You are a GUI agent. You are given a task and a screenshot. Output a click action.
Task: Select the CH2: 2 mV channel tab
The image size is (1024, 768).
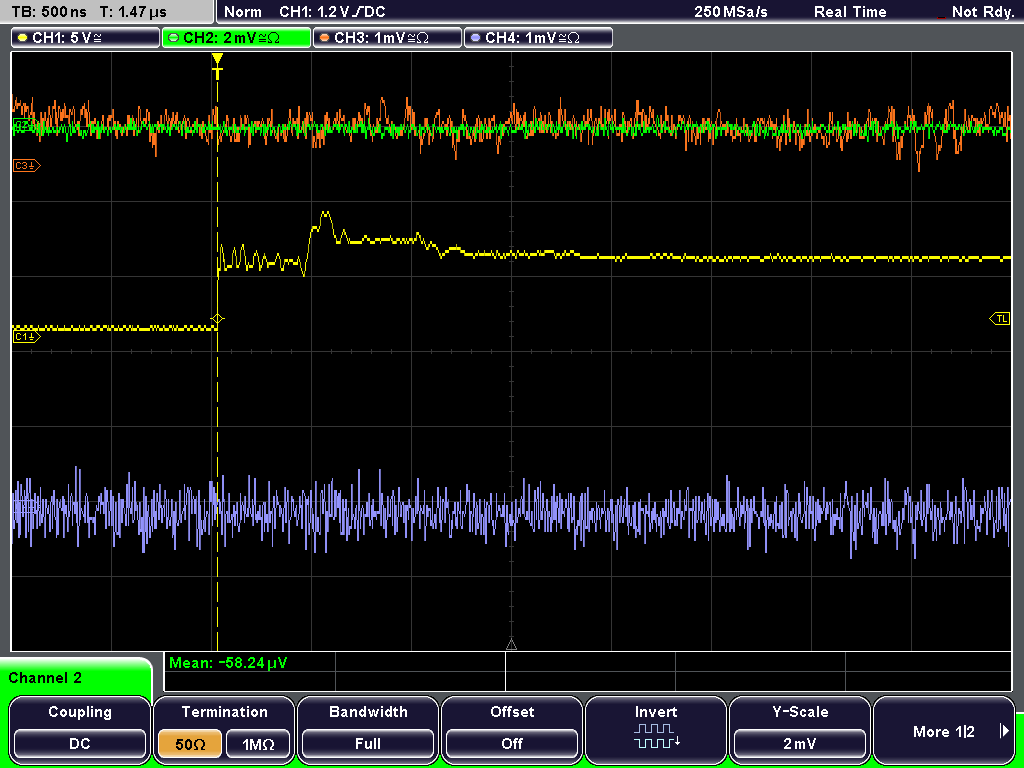coord(236,38)
